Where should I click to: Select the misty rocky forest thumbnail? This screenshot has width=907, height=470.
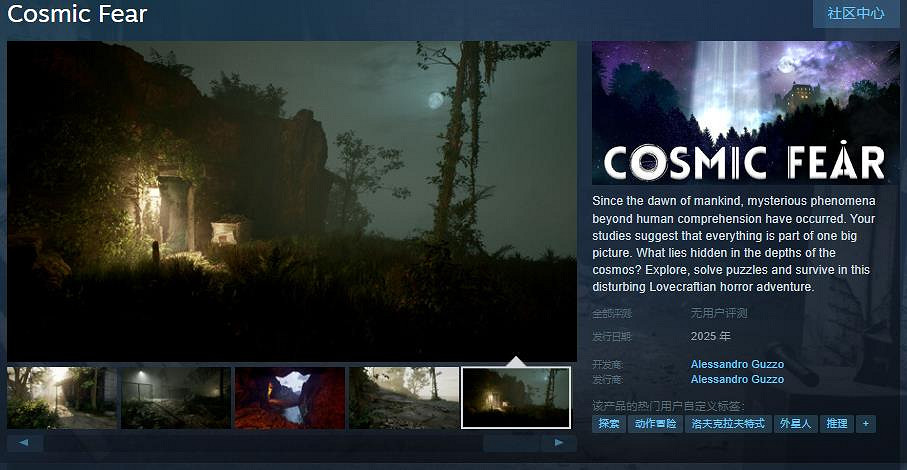(x=403, y=397)
